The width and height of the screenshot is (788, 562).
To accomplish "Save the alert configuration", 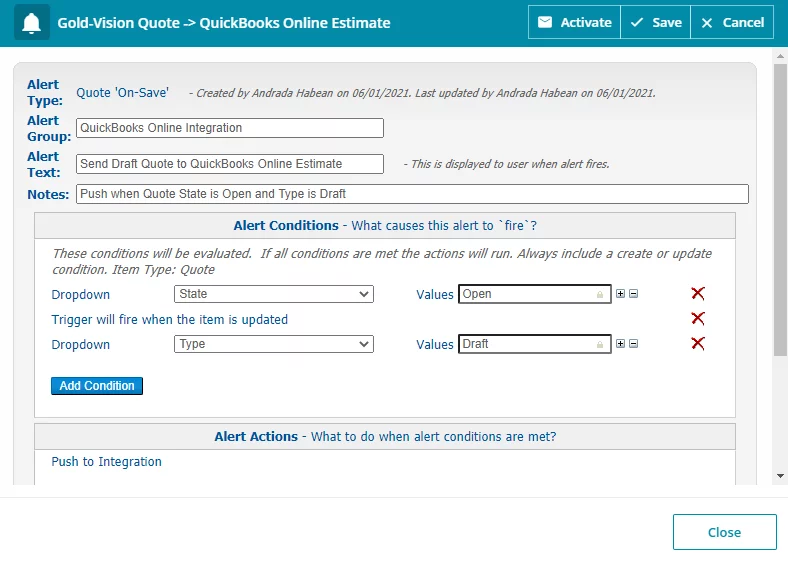I will coord(656,22).
